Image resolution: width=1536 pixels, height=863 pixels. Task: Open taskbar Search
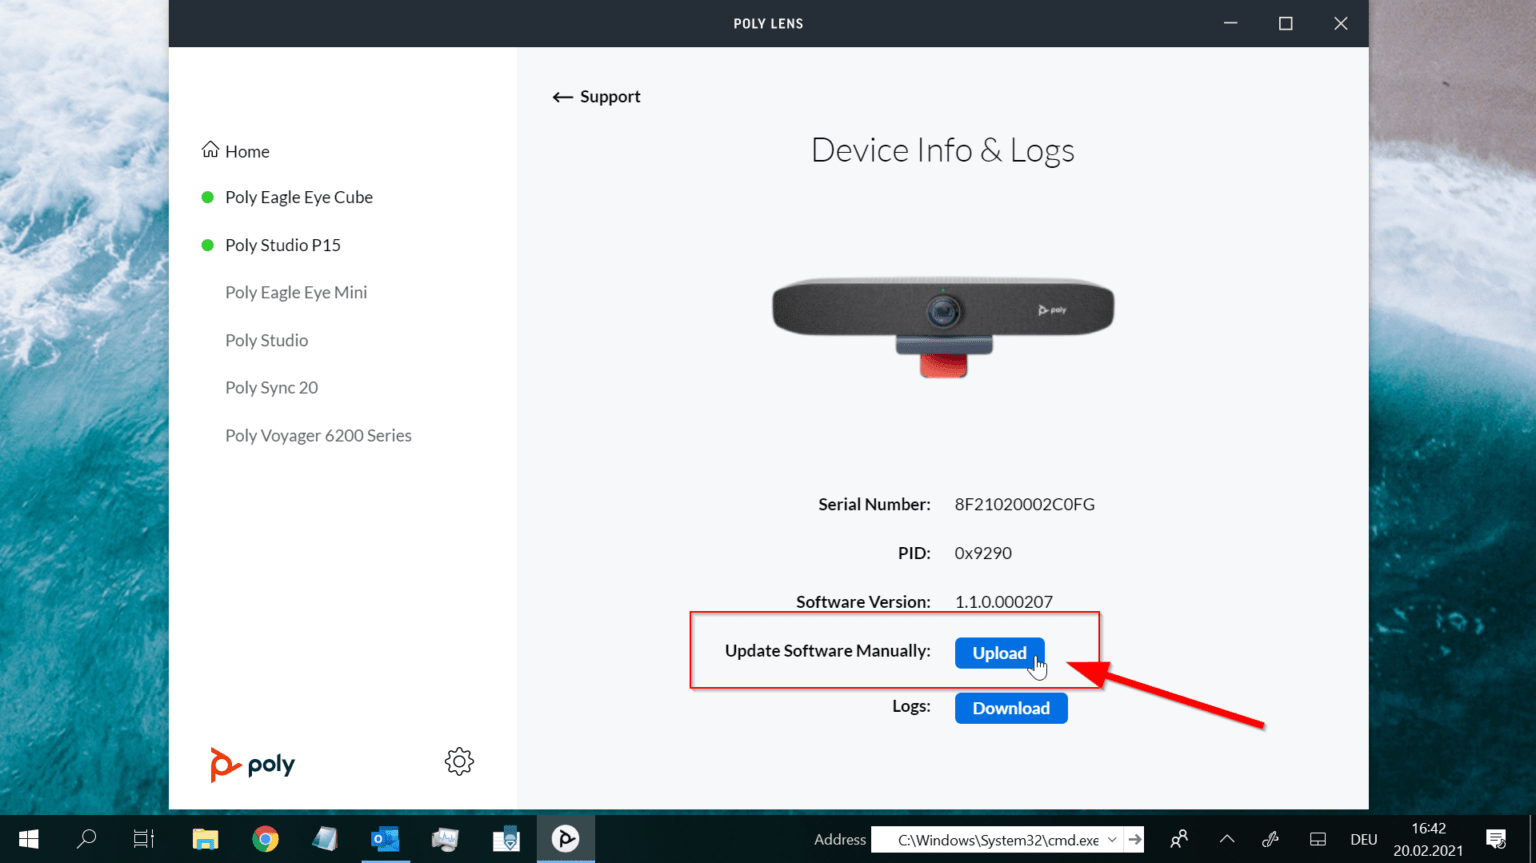coord(86,839)
